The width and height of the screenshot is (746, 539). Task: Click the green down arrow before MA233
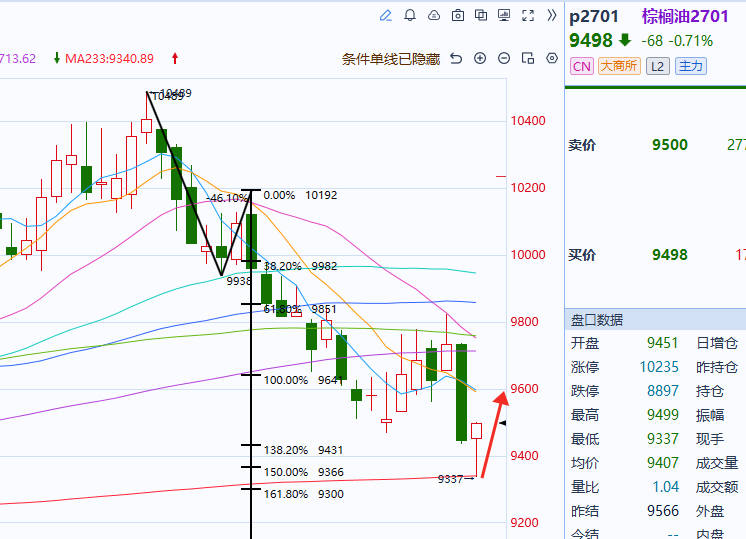[x=57, y=59]
